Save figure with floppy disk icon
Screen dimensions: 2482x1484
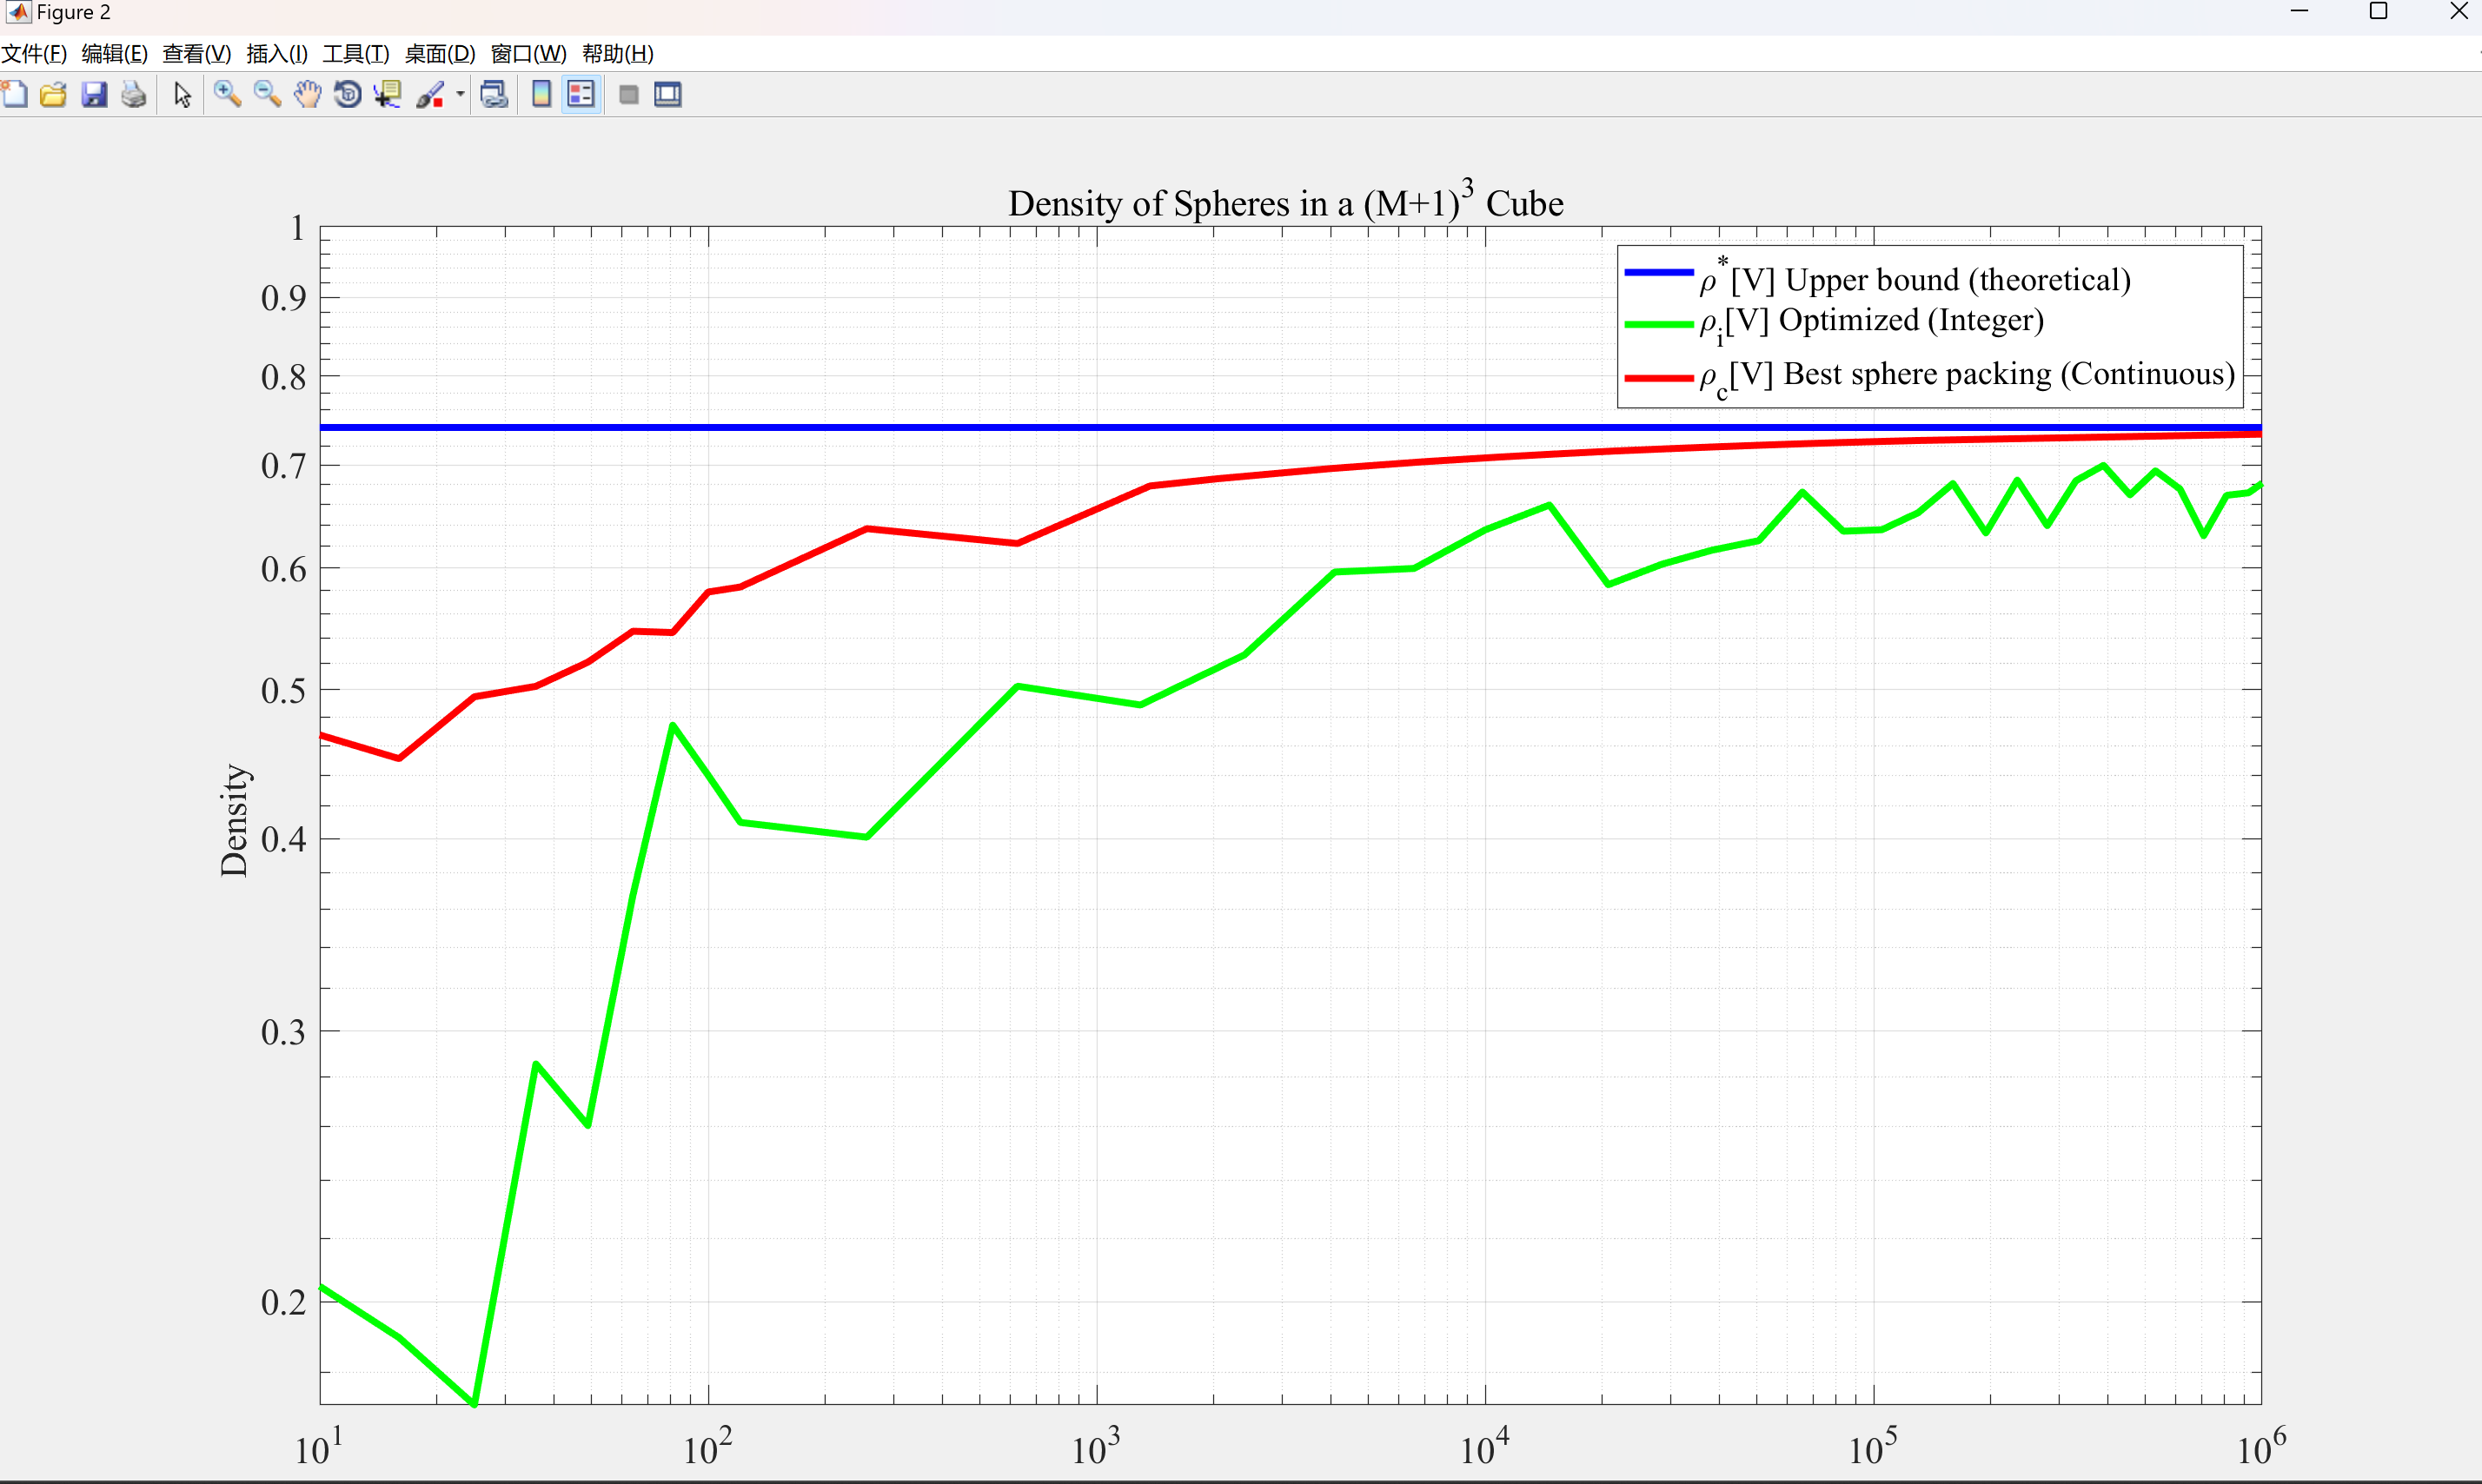(x=94, y=95)
